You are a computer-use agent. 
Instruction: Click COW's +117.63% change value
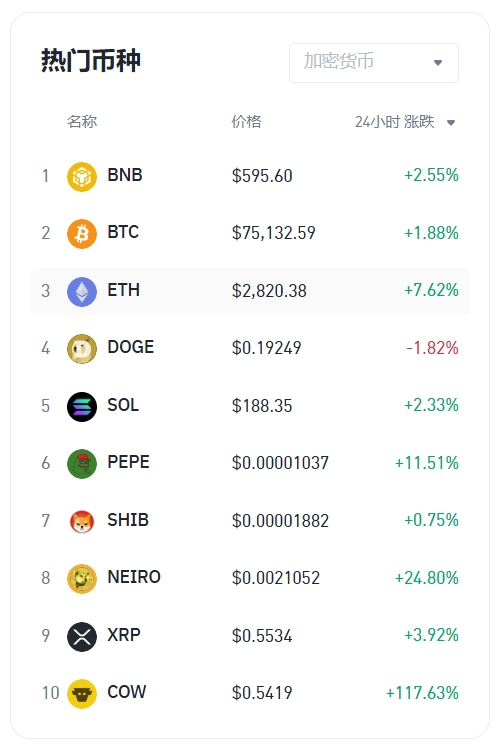[422, 693]
